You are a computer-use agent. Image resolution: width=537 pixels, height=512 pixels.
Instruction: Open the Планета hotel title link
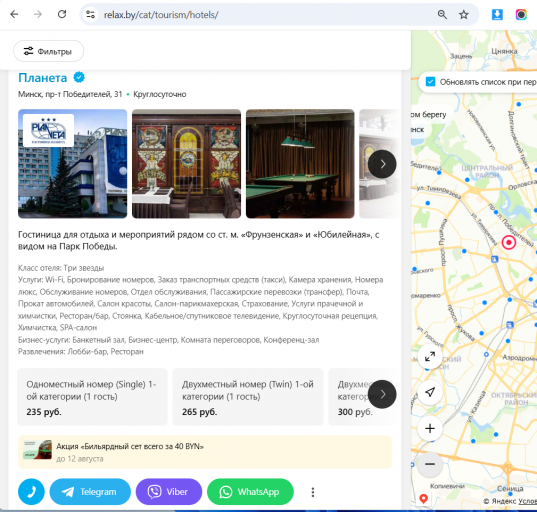pos(42,78)
